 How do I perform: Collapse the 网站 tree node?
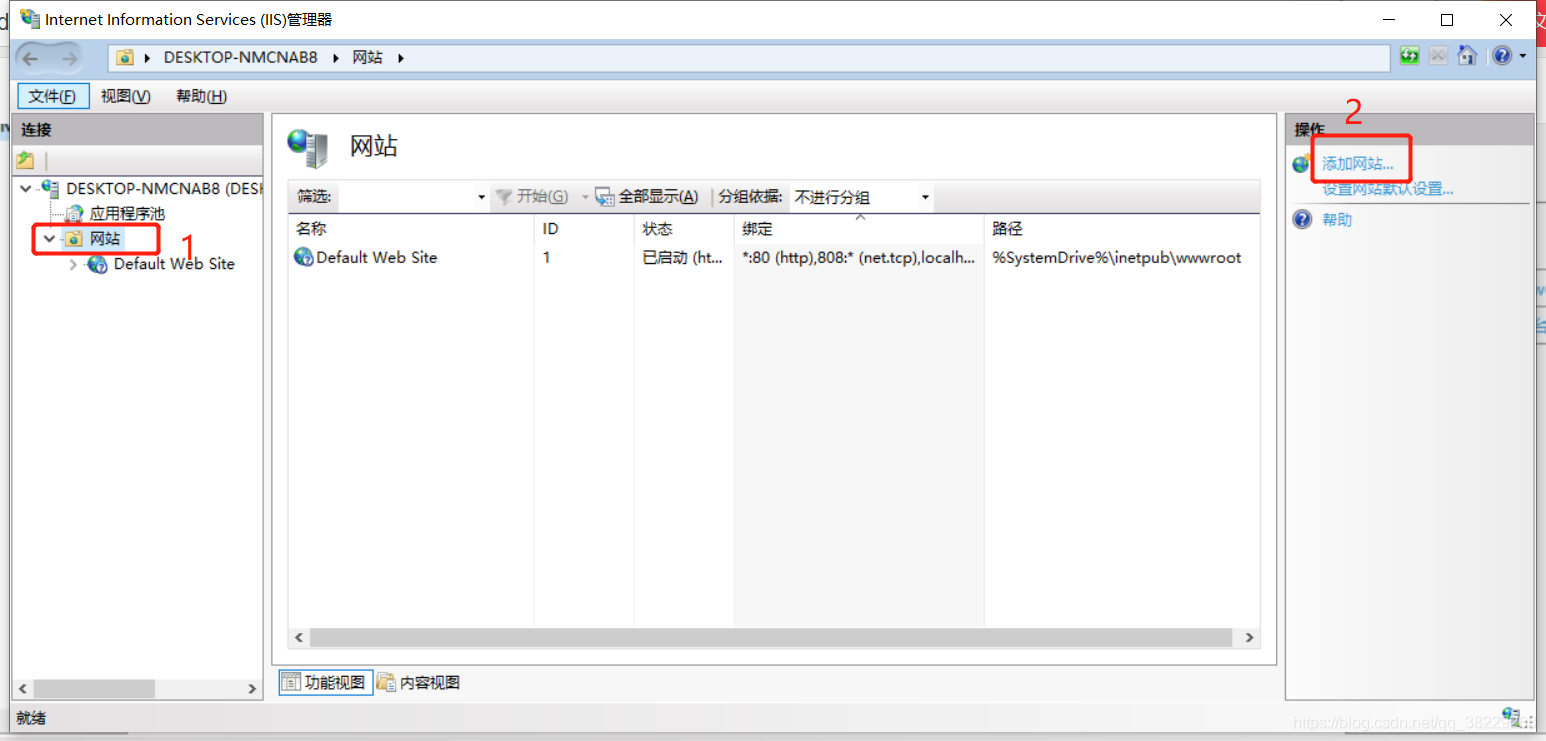(x=49, y=238)
